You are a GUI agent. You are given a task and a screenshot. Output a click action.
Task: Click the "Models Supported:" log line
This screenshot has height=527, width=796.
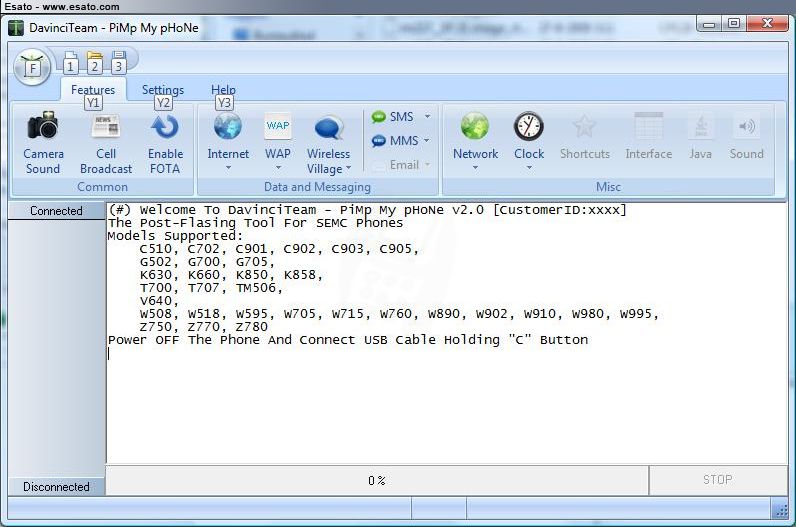(x=175, y=236)
